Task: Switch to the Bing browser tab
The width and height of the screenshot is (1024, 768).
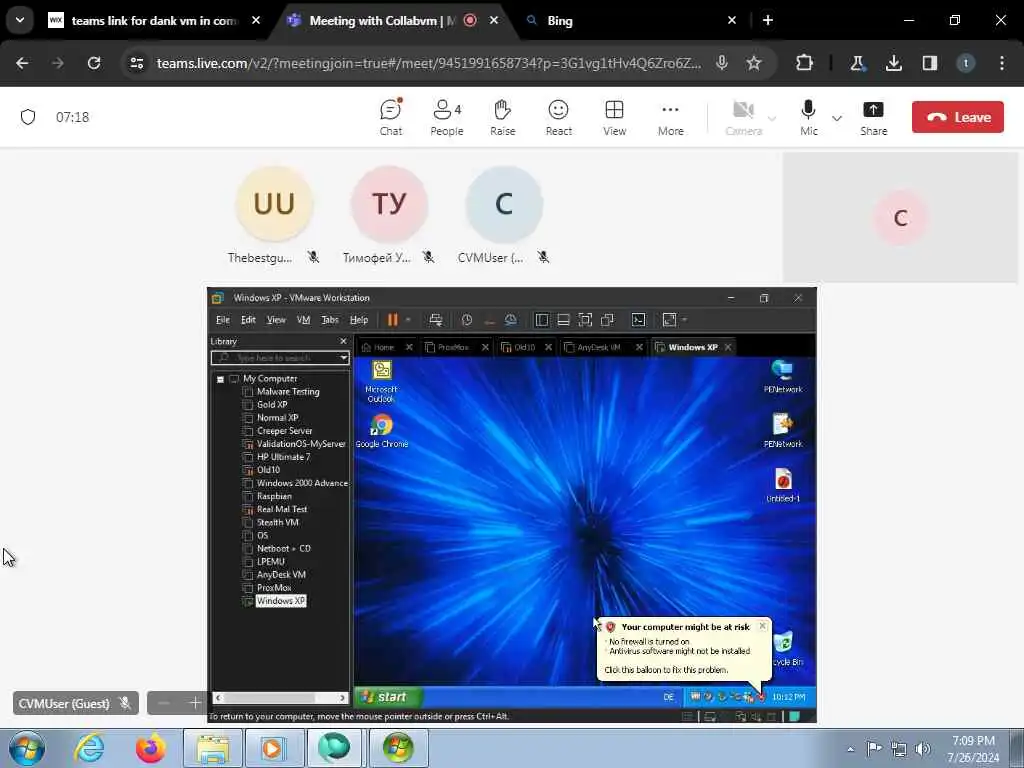Action: click(627, 20)
